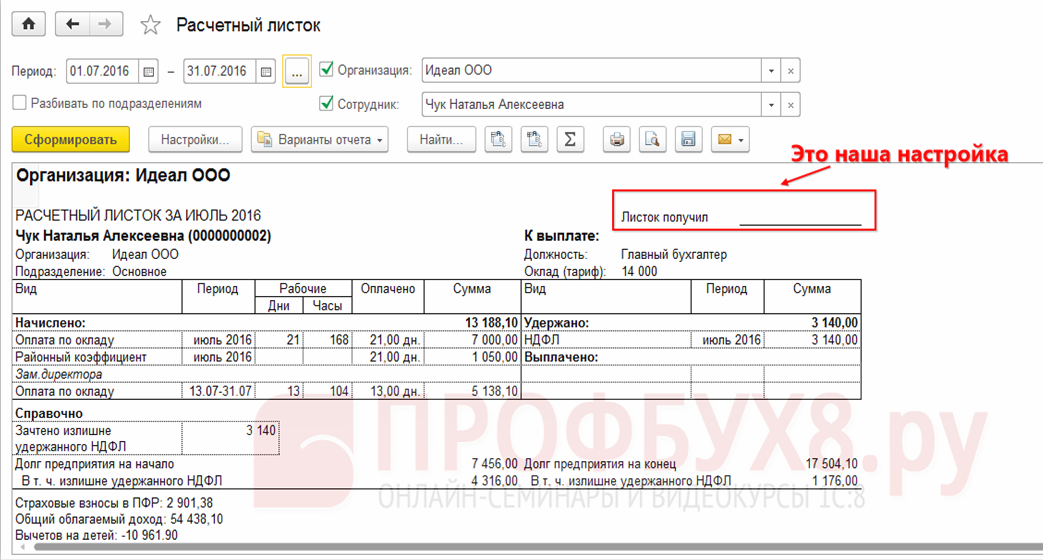The width and height of the screenshot is (1043, 560).
Task: Open the Варианты отчета dropdown menu
Action: coord(319,140)
